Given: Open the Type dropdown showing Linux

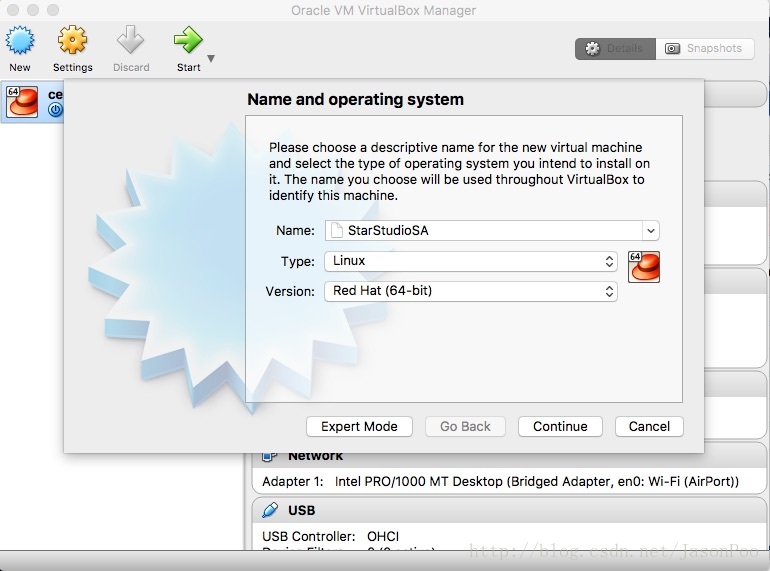Looking at the screenshot, I should tap(470, 261).
